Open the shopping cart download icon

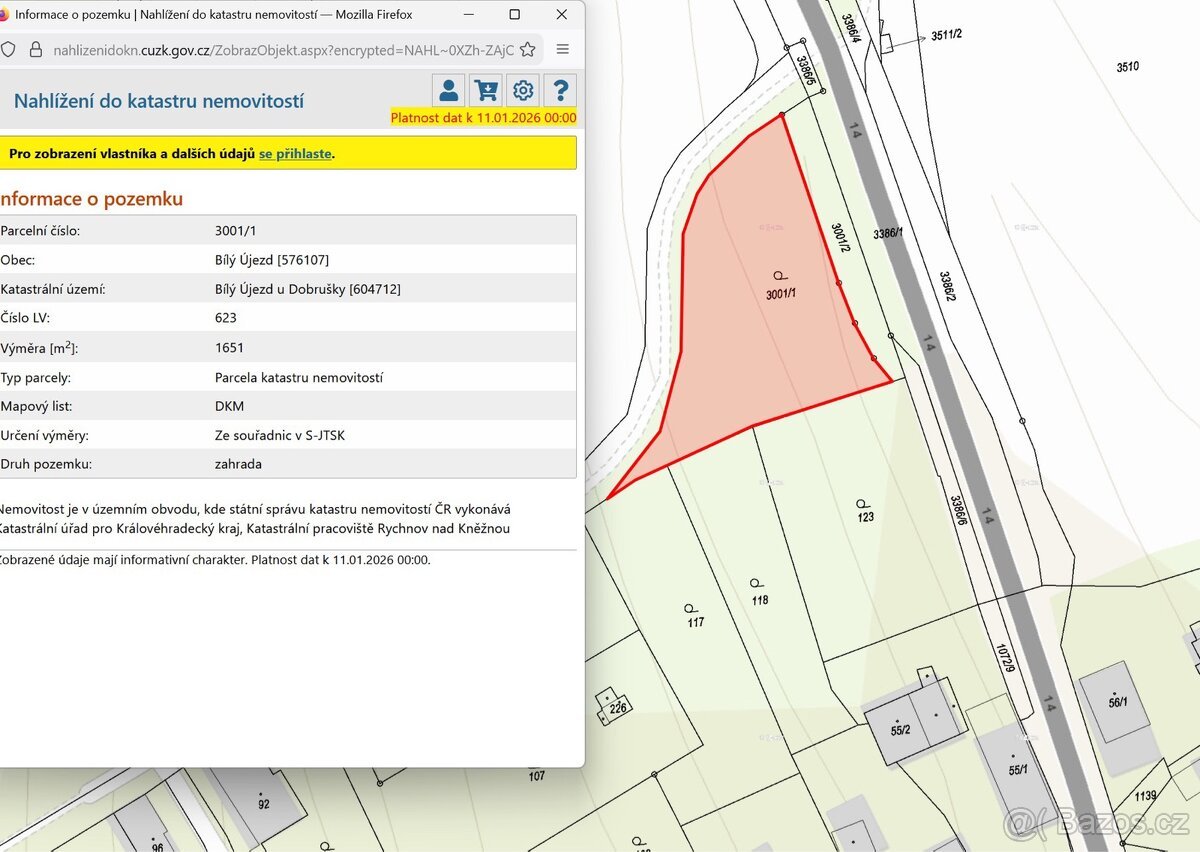click(486, 90)
